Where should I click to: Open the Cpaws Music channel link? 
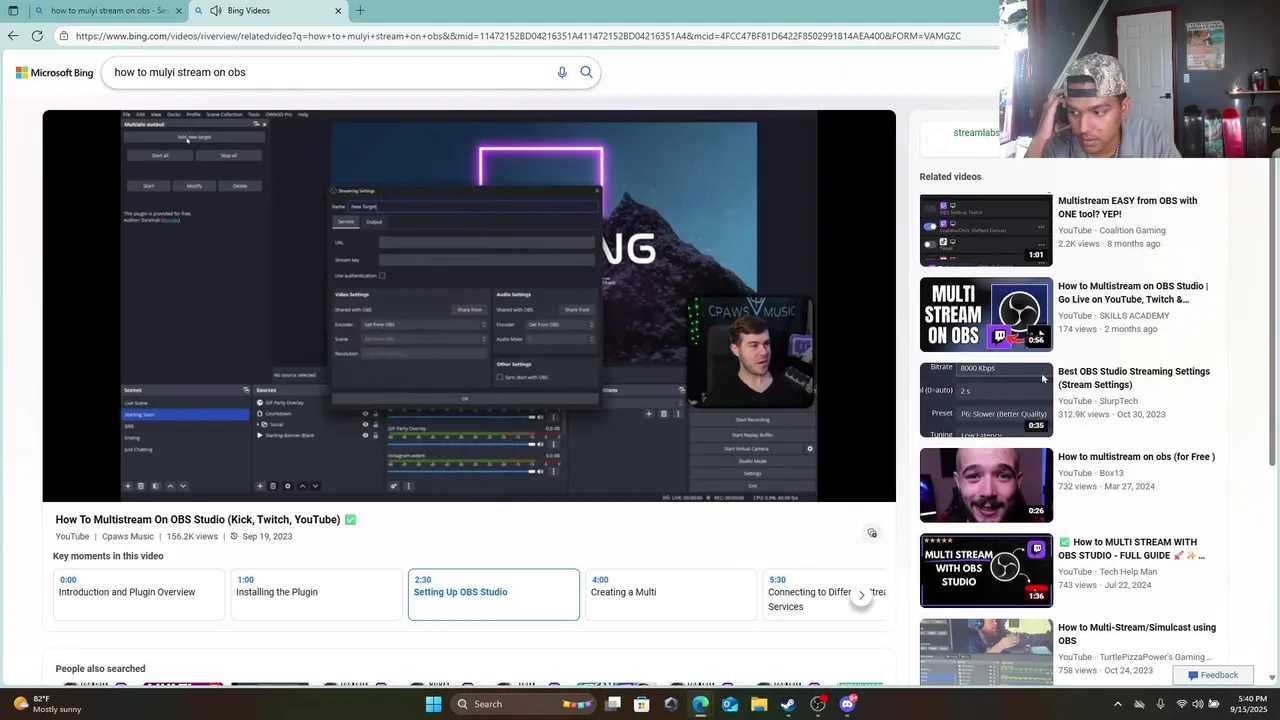128,536
